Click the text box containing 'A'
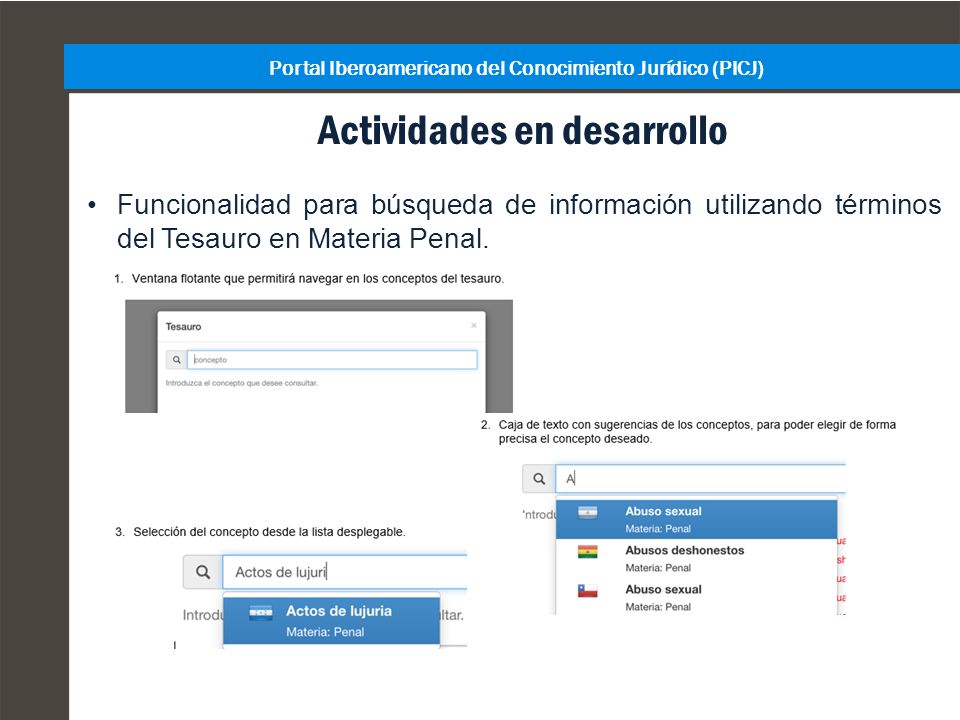960x720 pixels. (700, 479)
